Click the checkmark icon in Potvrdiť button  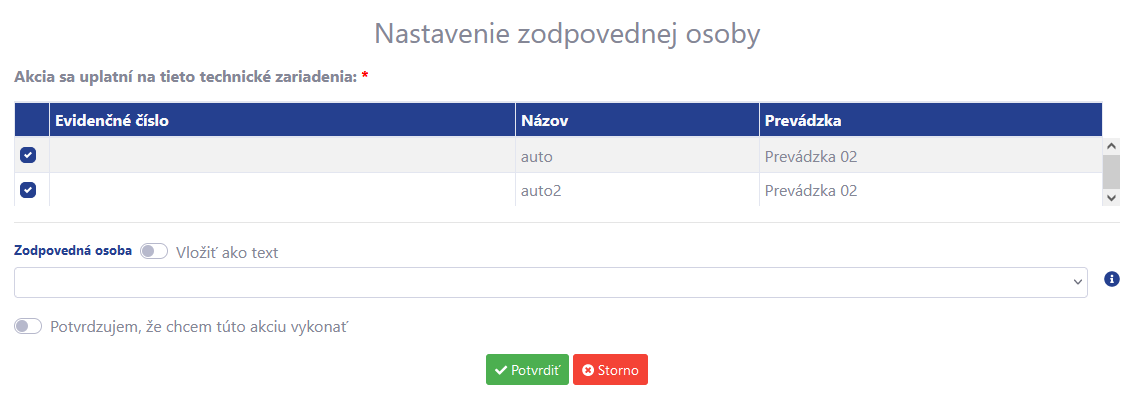500,370
